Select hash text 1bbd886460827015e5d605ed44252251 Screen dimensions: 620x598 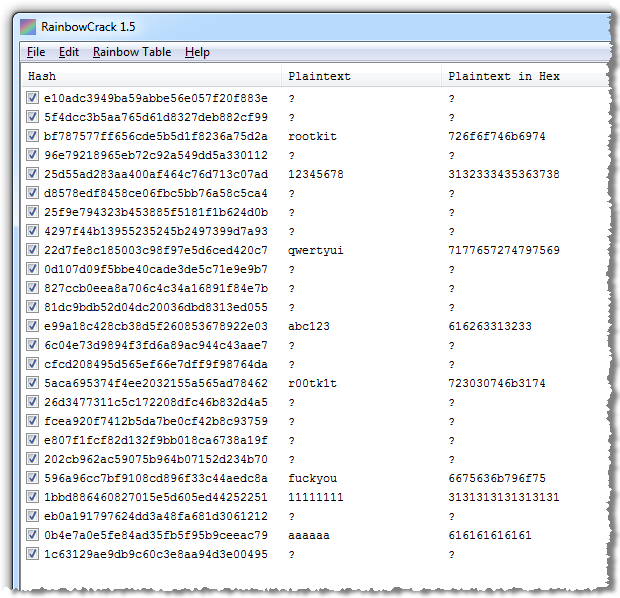click(156, 497)
